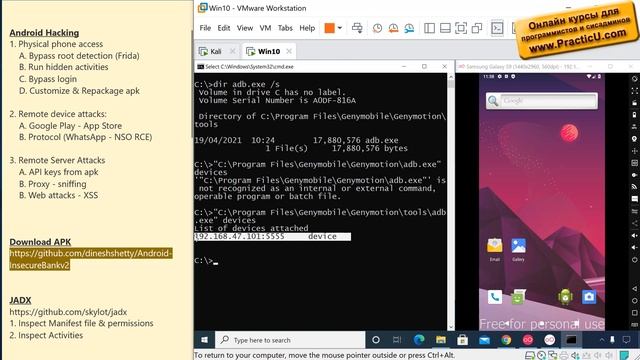Open the Email app on Android
640x360 pixels.
495,249
